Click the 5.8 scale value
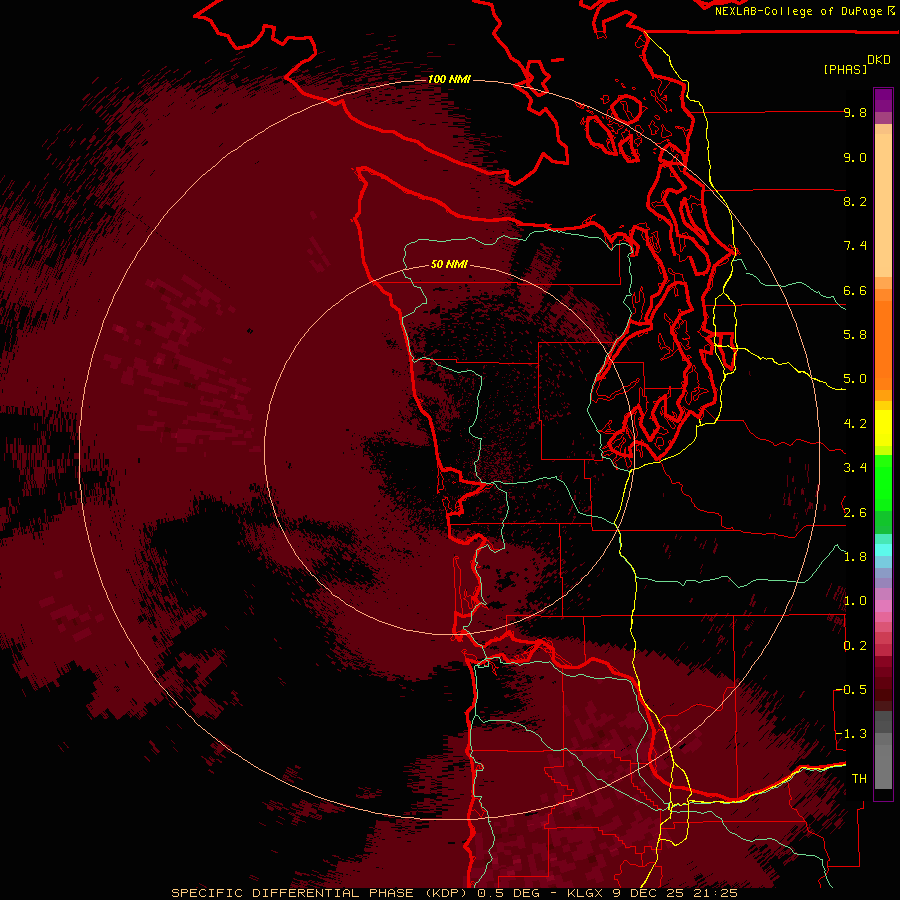The image size is (900, 900). point(855,335)
